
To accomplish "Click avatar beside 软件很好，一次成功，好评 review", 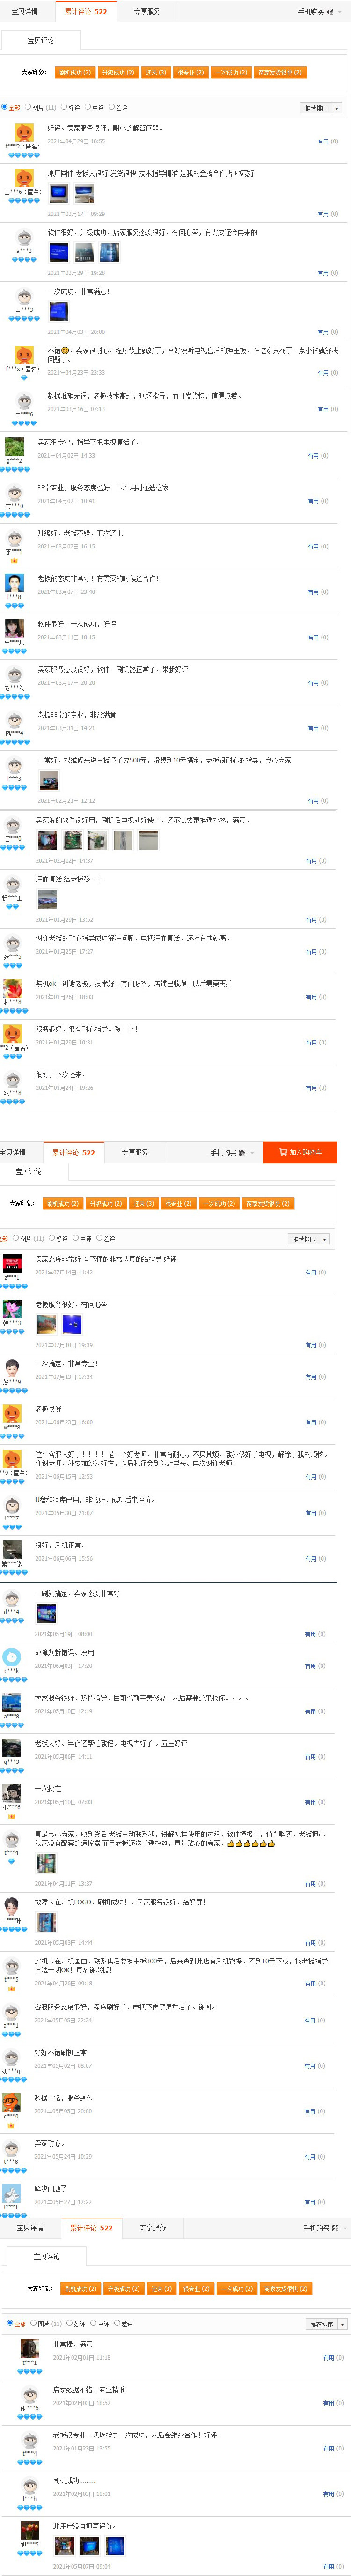I will coord(14,628).
